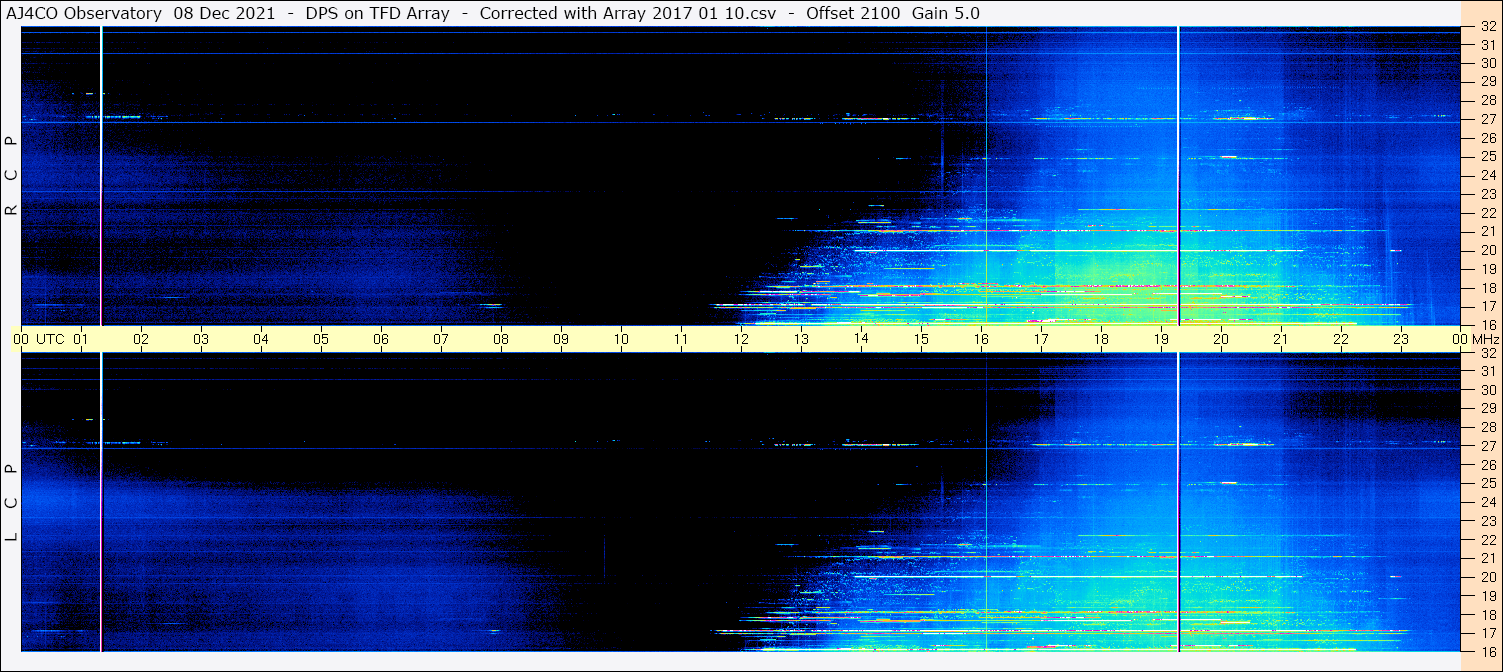The width and height of the screenshot is (1503, 672).
Task: Click the 'AJ4CO Observatory' title text
Action: [86, 14]
